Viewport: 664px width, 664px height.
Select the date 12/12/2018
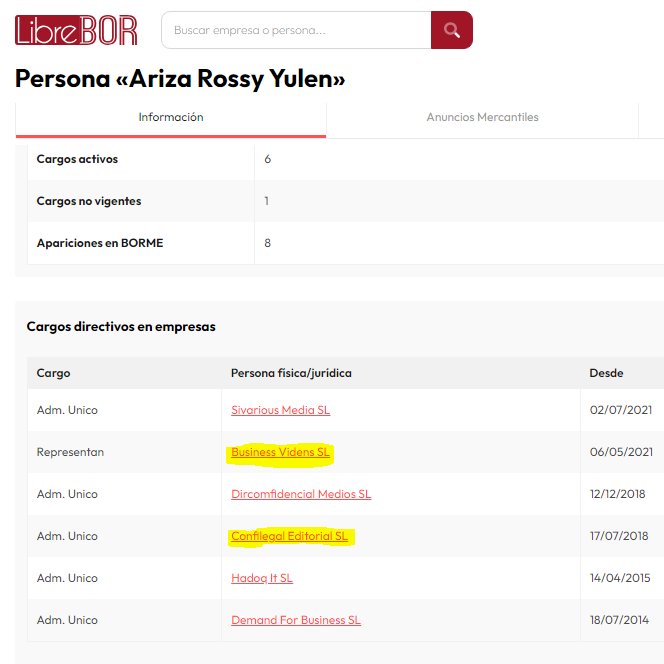617,494
